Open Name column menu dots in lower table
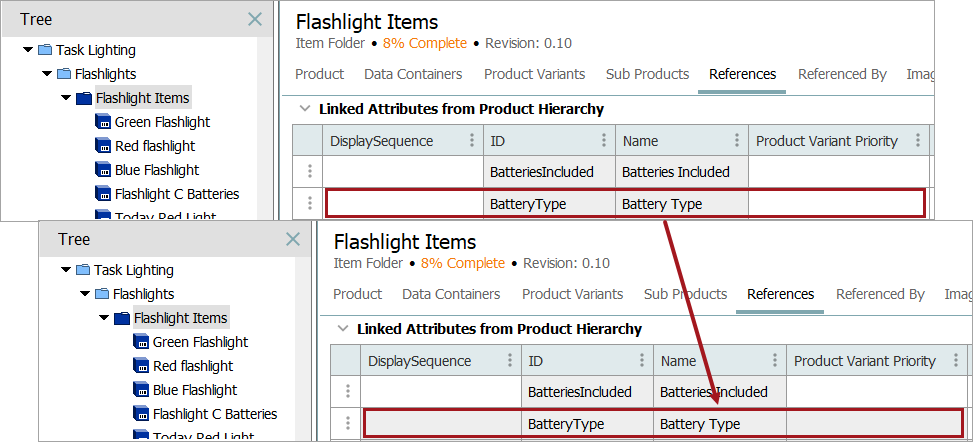The width and height of the screenshot is (973, 442). [x=774, y=361]
